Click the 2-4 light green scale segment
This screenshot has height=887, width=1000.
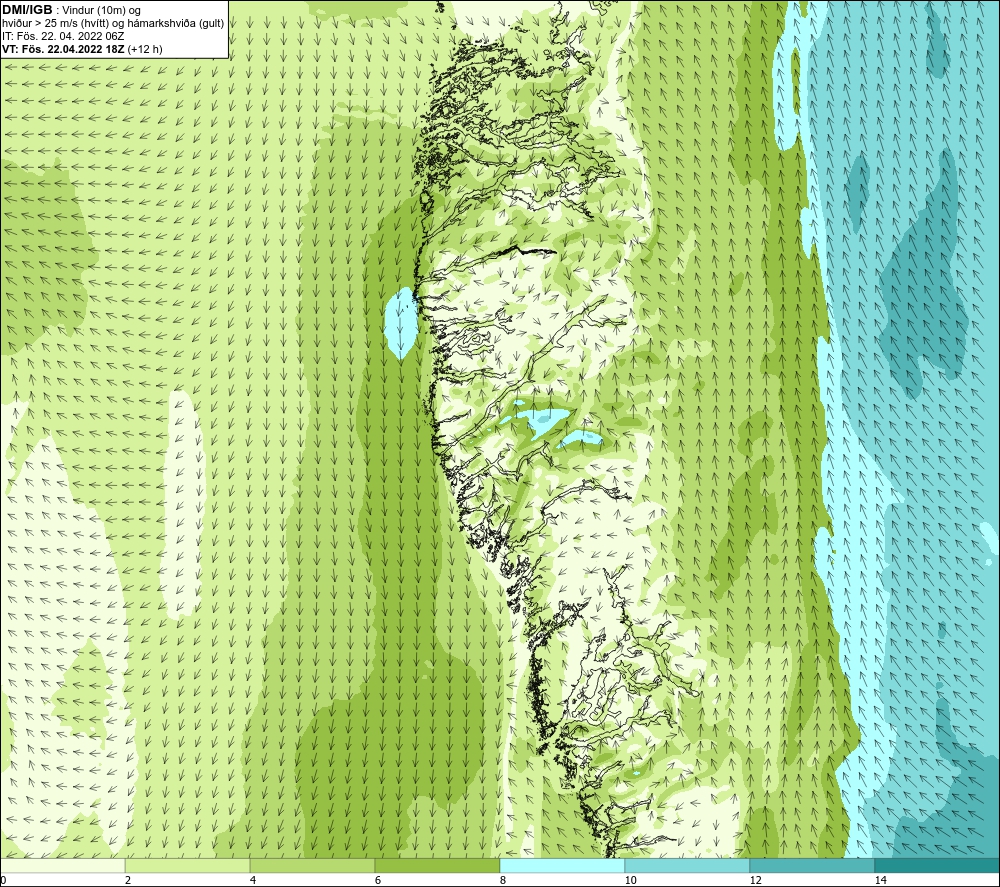click(x=188, y=866)
